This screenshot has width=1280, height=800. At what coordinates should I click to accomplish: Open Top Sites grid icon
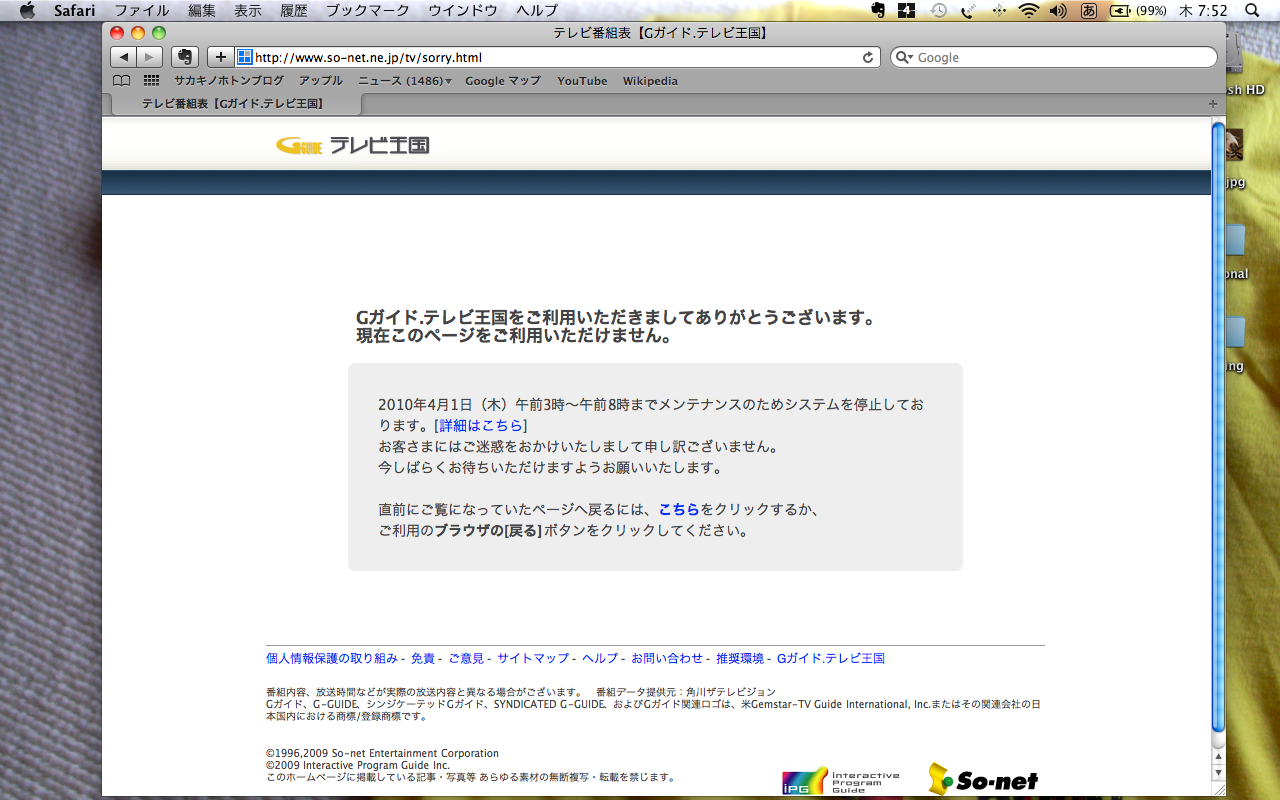(152, 81)
